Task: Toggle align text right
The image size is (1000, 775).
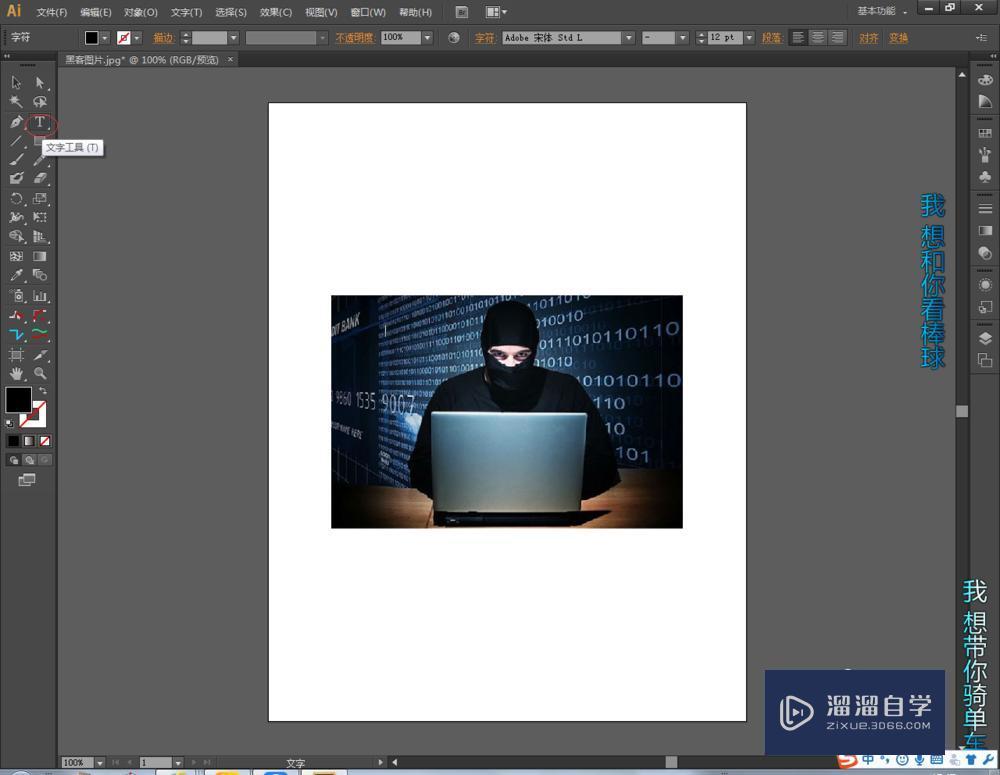Action: click(837, 38)
